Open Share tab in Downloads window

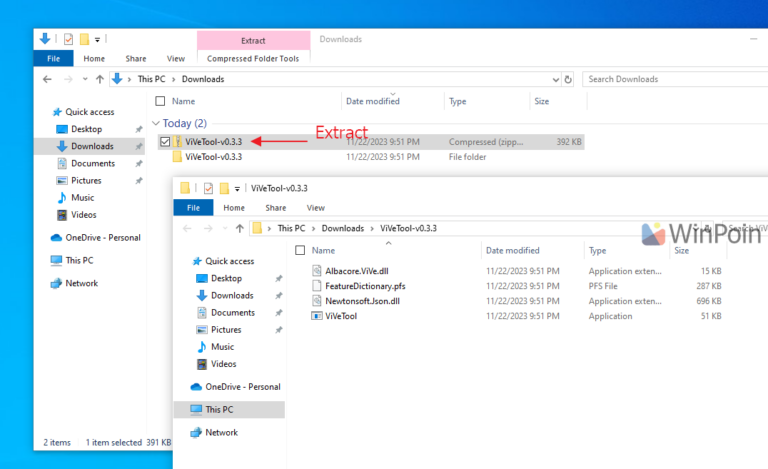click(x=136, y=58)
